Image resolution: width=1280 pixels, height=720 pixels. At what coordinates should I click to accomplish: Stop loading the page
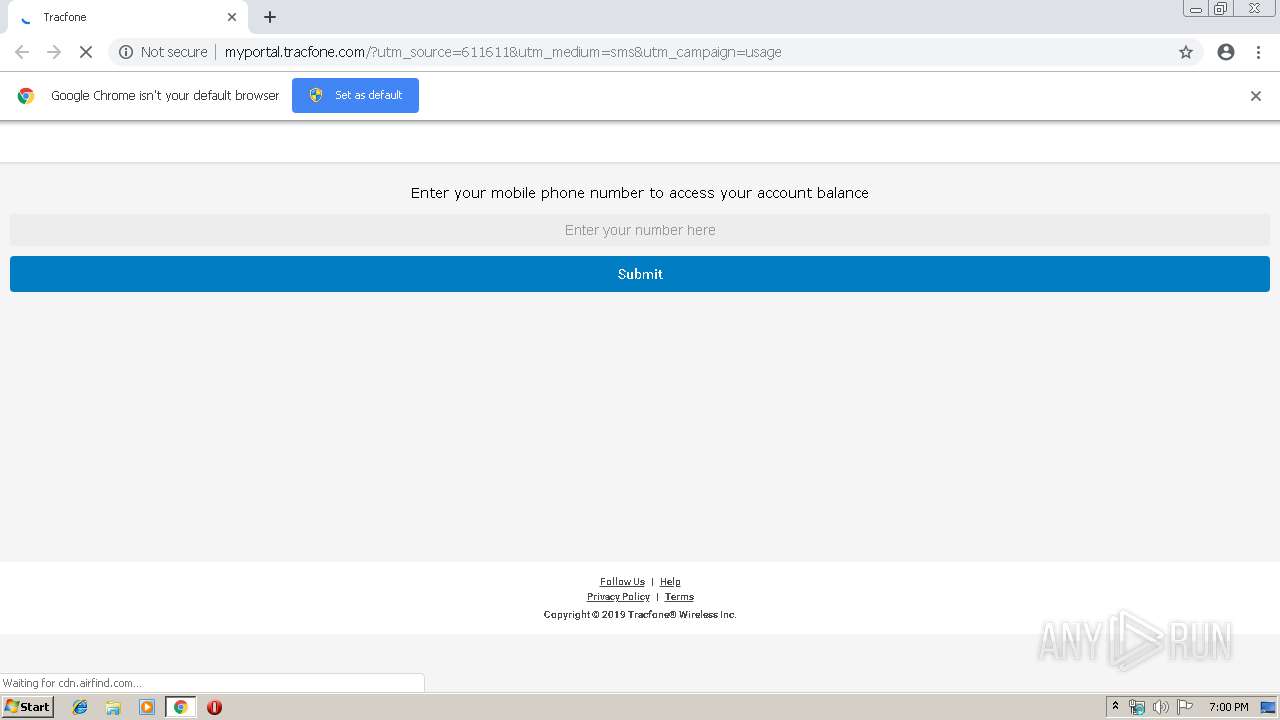86,52
